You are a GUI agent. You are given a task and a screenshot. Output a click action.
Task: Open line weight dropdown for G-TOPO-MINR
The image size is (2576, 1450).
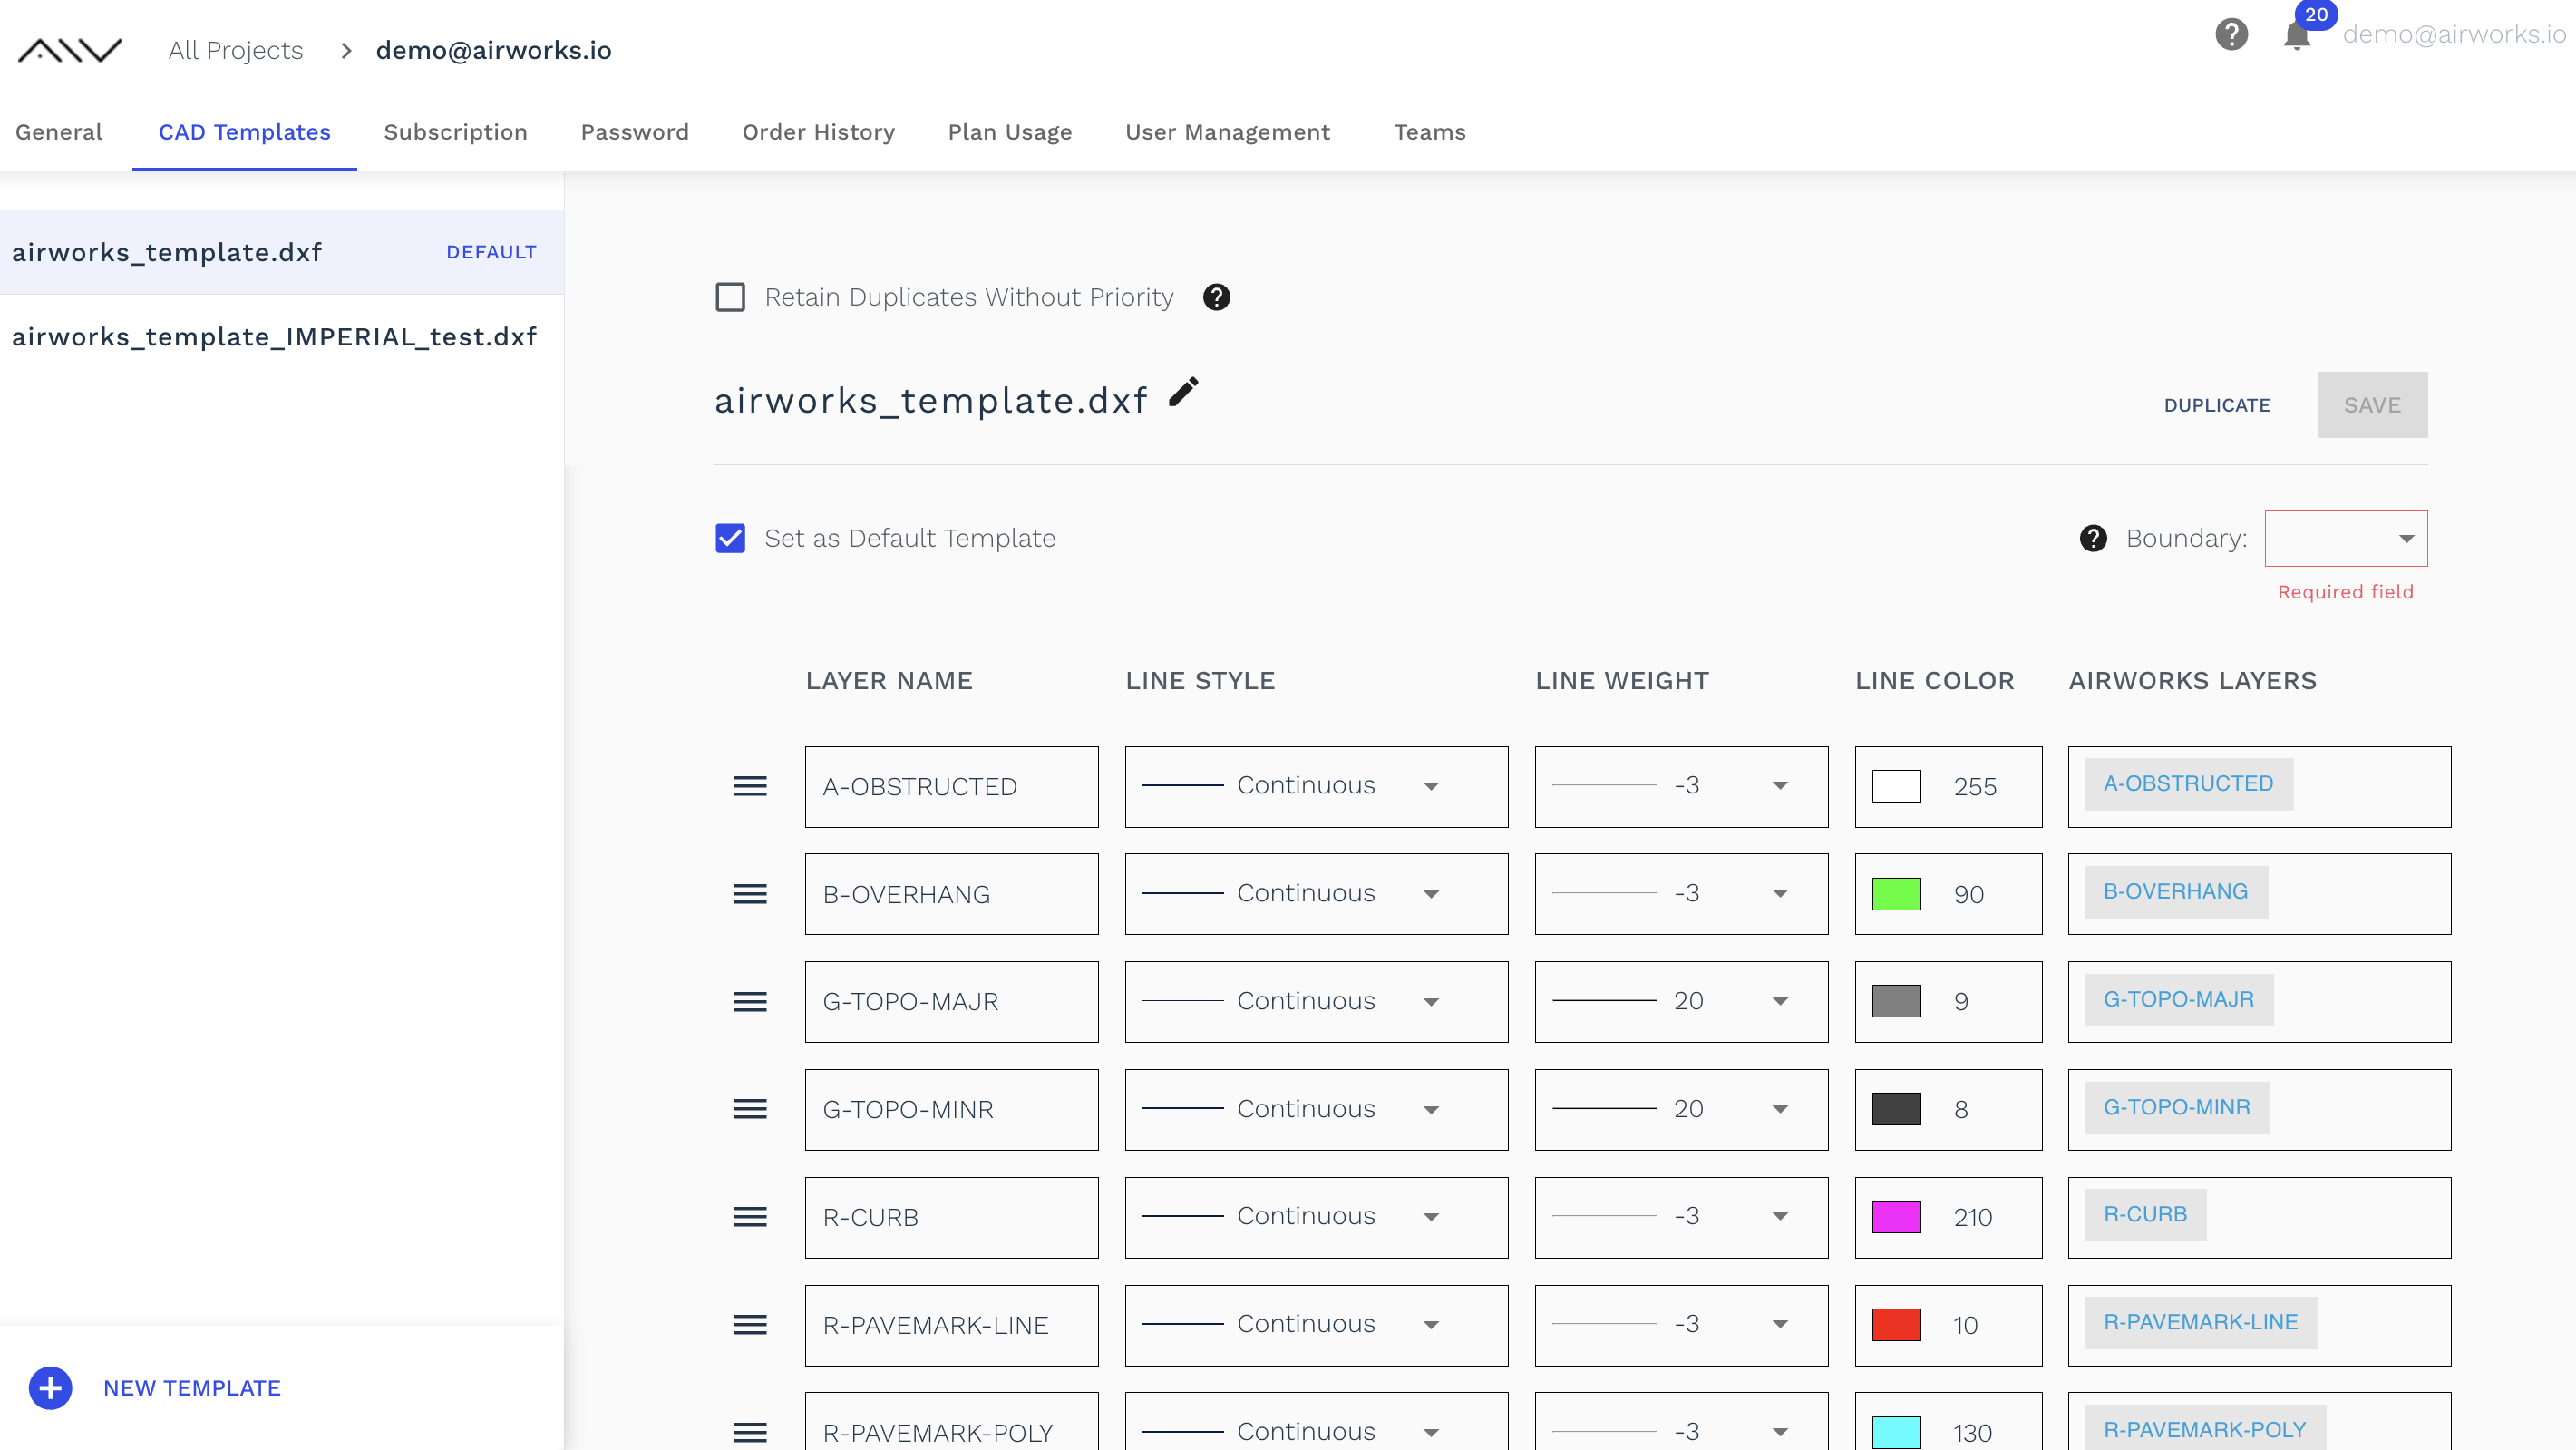[1681, 1109]
